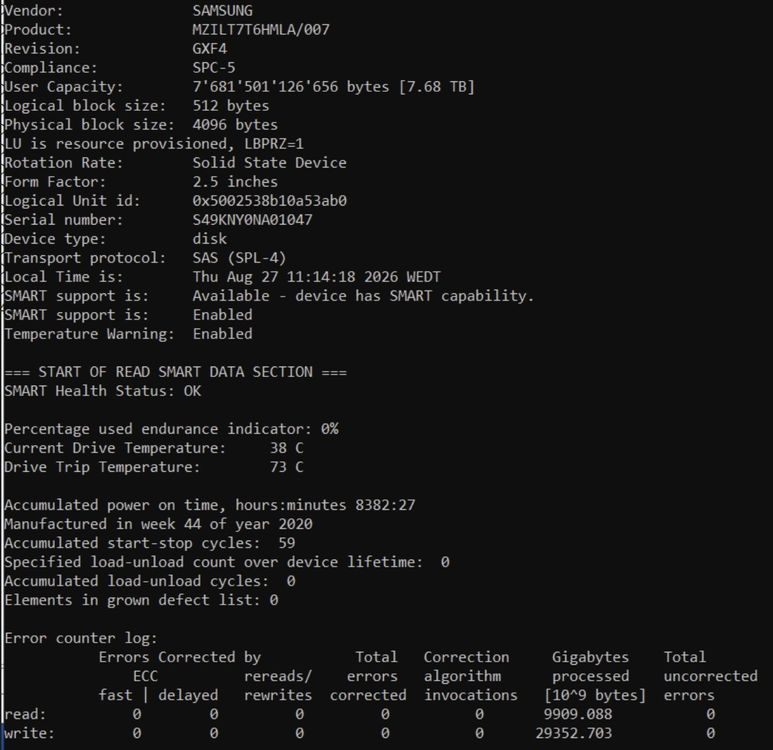This screenshot has width=773, height=750.
Task: Click the serial number S49KNY0NA01047
Action: tap(252, 219)
